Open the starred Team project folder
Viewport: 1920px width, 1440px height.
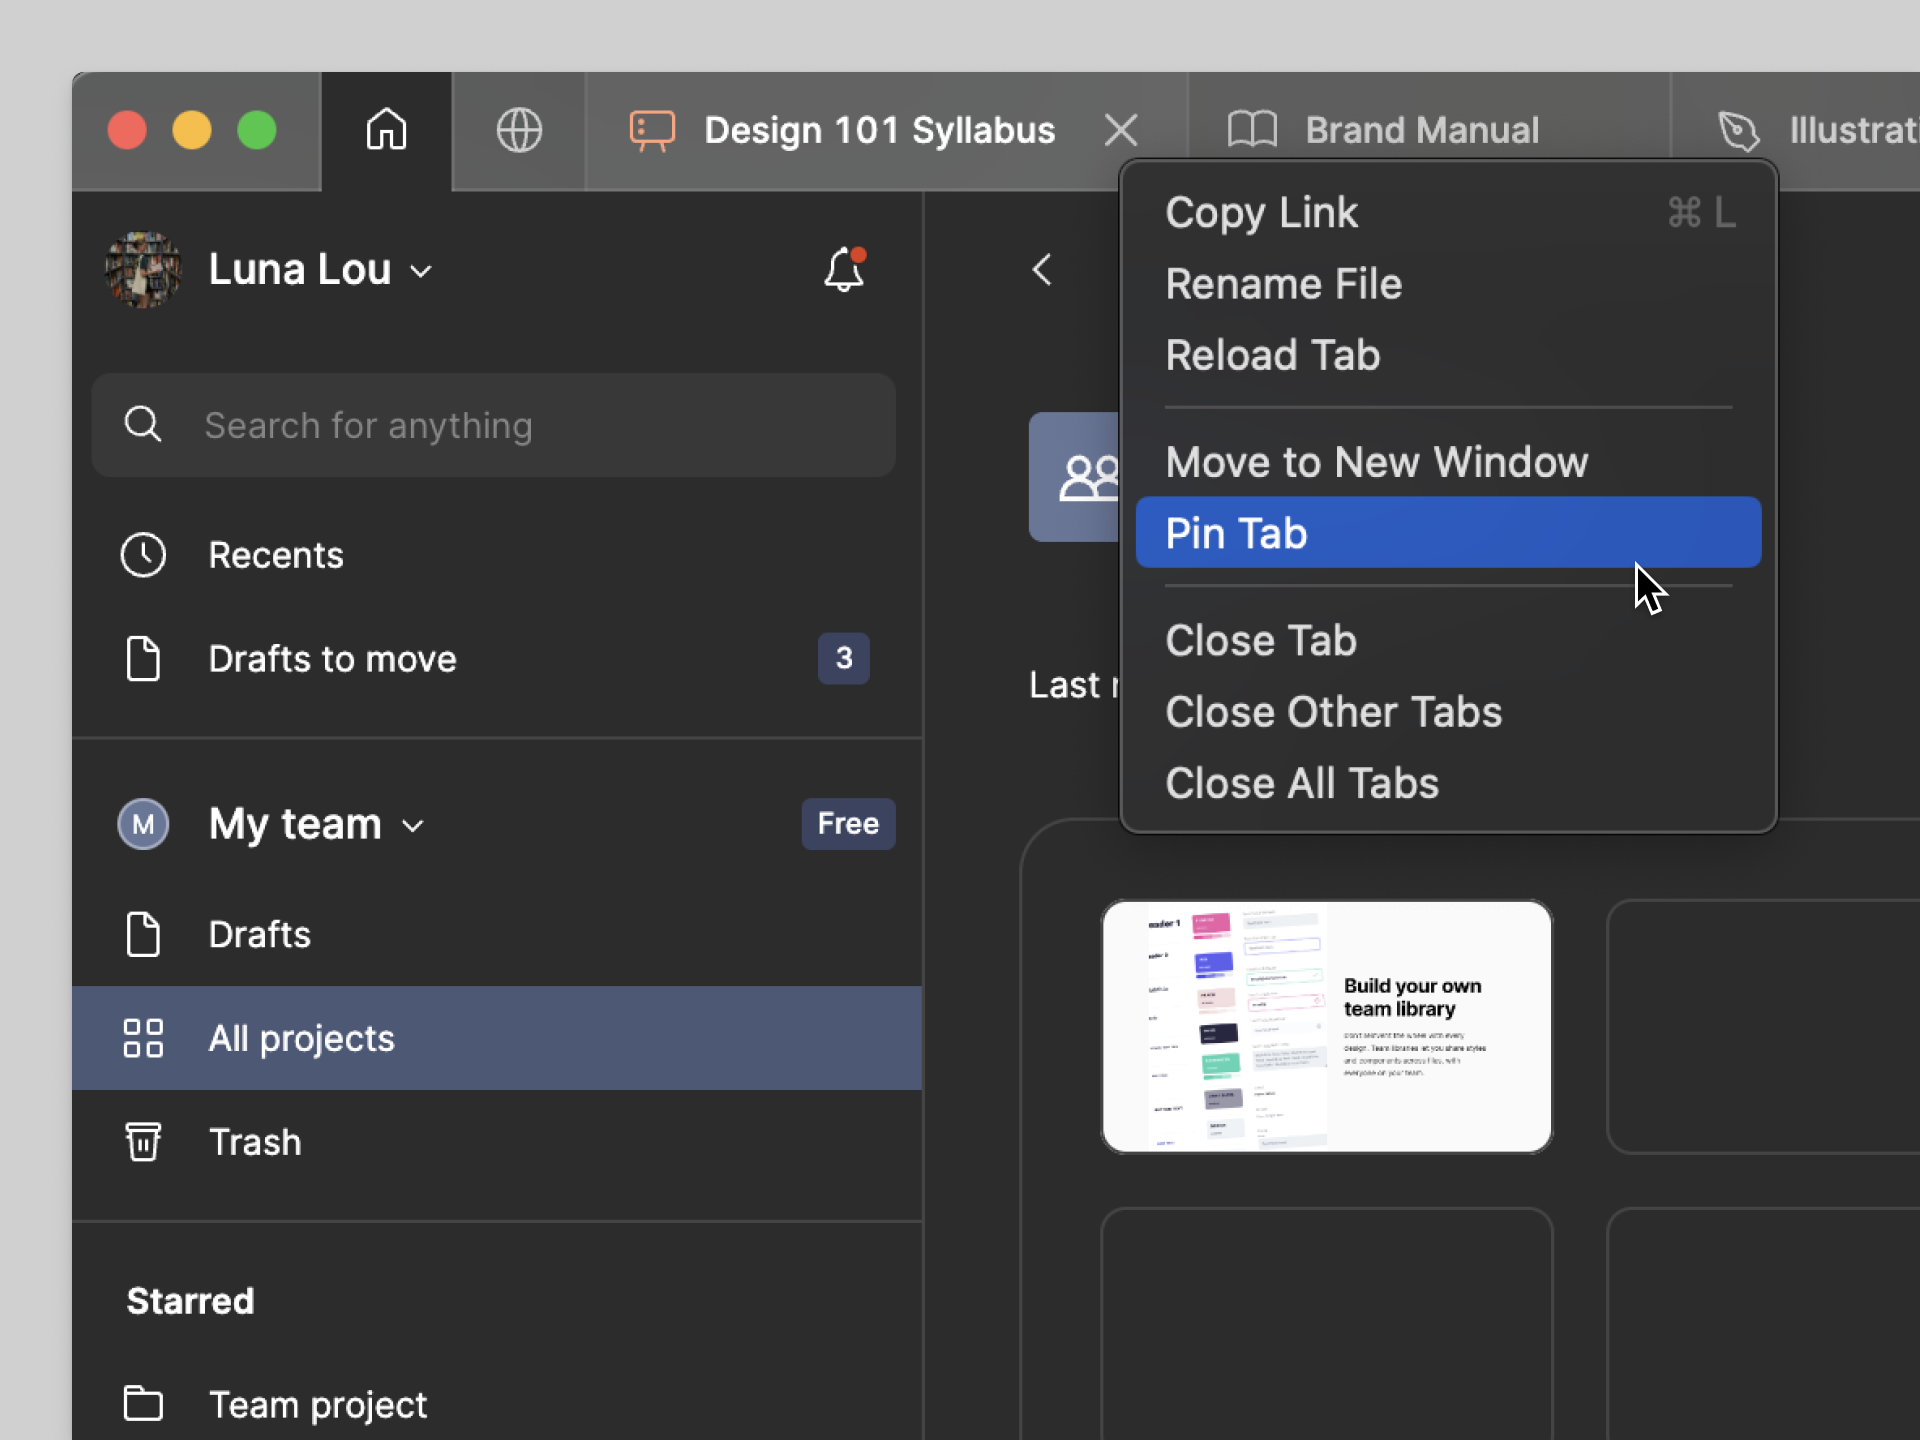[316, 1404]
